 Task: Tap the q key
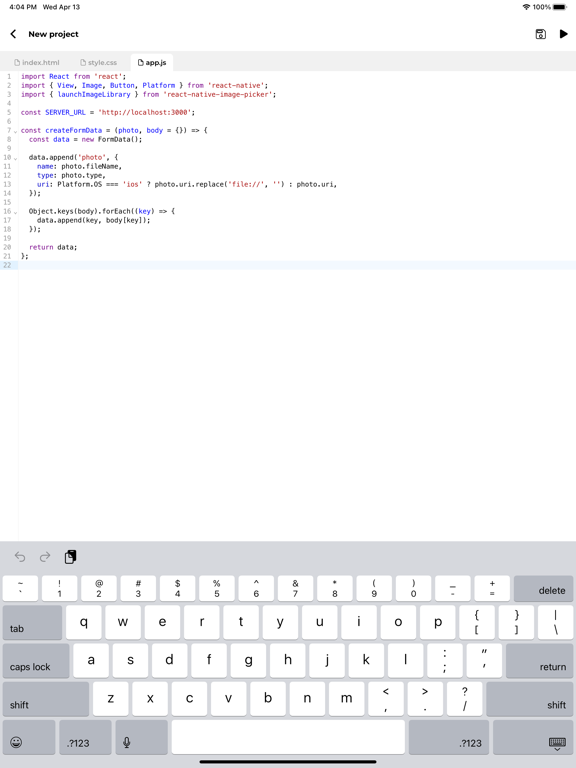click(84, 623)
